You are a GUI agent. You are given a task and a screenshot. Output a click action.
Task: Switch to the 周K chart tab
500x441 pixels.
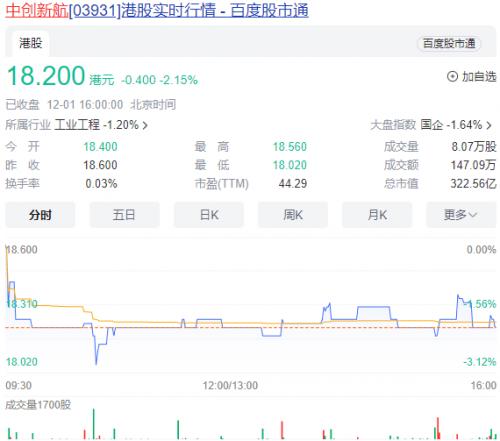click(293, 215)
